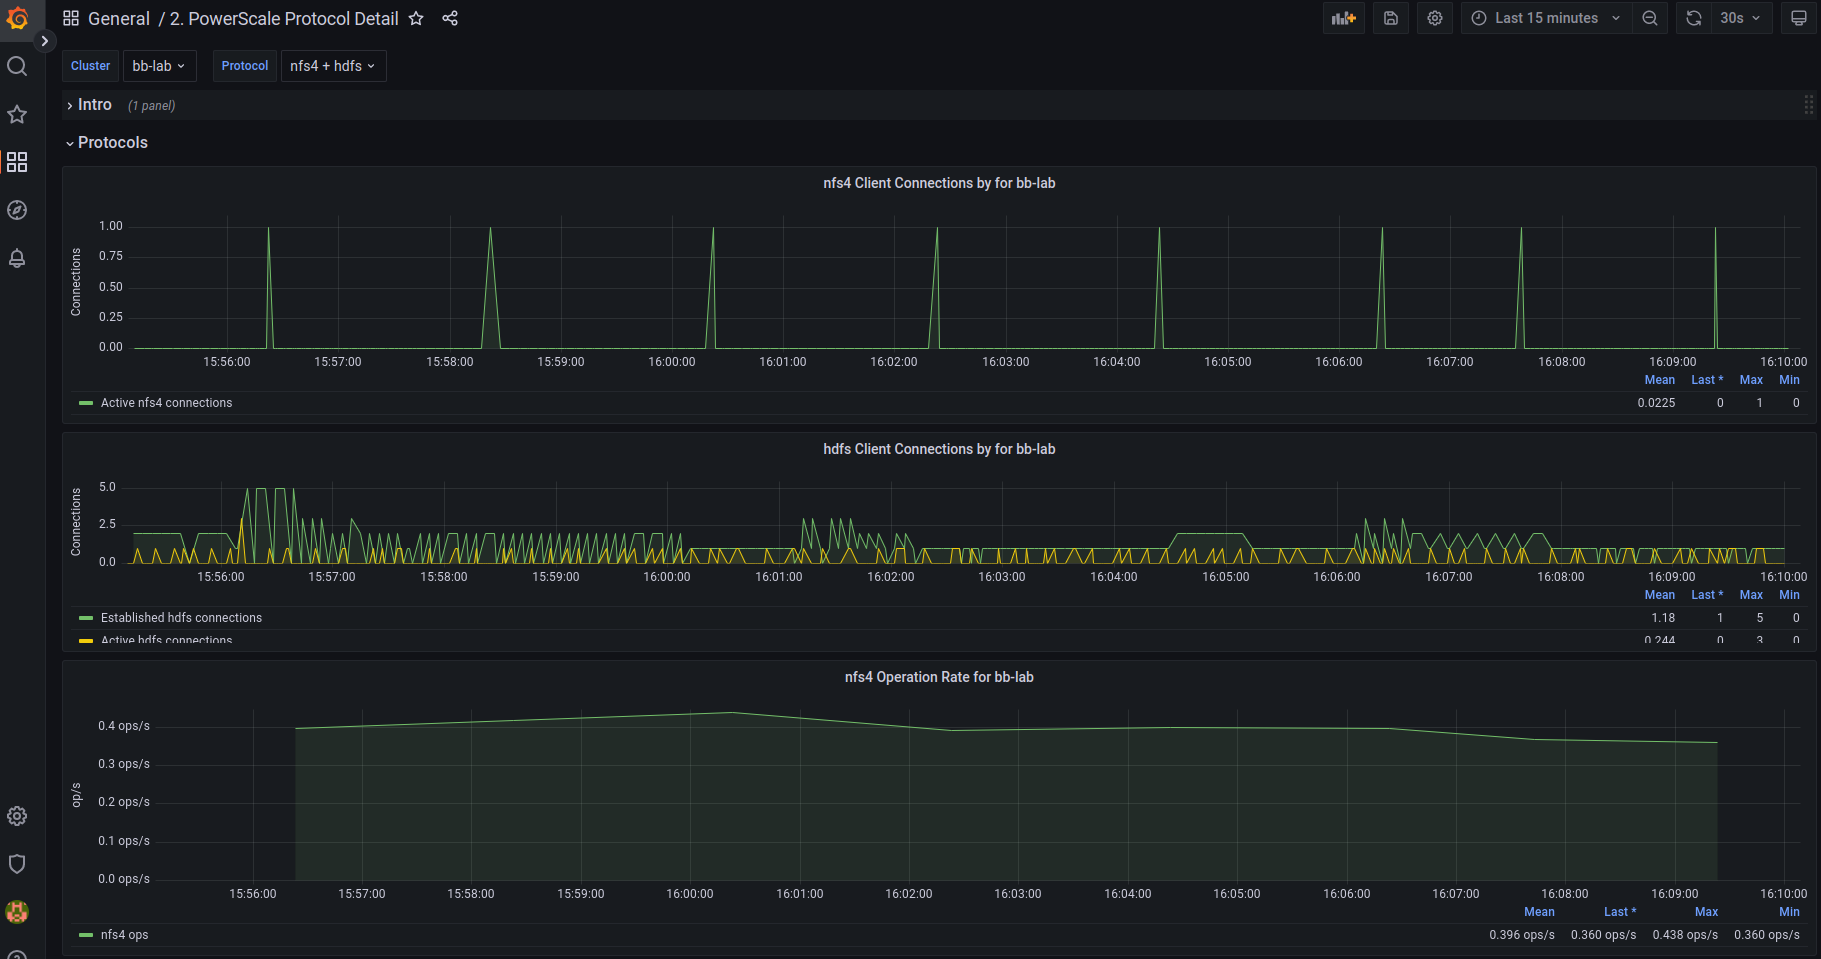The height and width of the screenshot is (959, 1821).
Task: Open the bb-lab cluster dropdown
Action: tap(159, 66)
